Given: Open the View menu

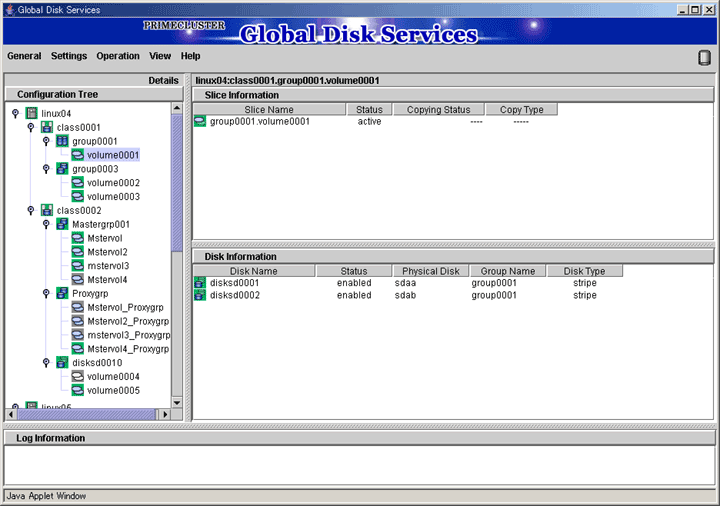Looking at the screenshot, I should pos(160,56).
